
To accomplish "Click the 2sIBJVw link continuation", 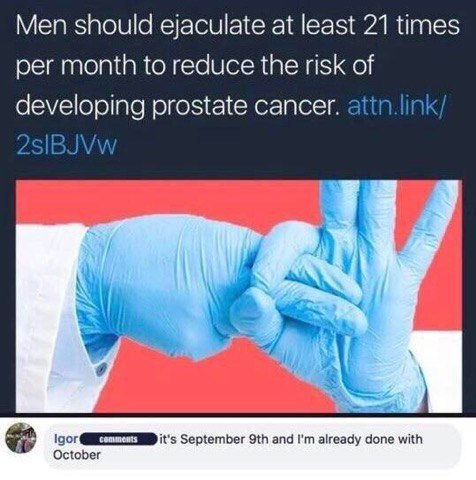I will click(x=67, y=146).
